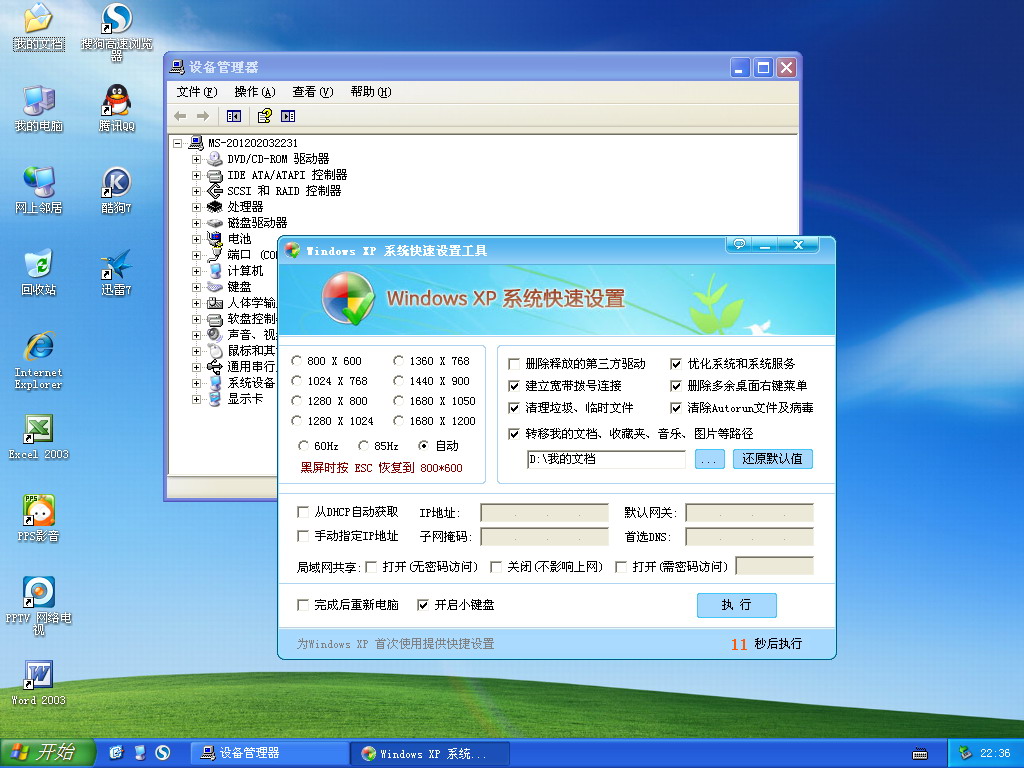Open PPS影音 desktop shortcut
Screen dimensions: 1024x768
[x=39, y=519]
